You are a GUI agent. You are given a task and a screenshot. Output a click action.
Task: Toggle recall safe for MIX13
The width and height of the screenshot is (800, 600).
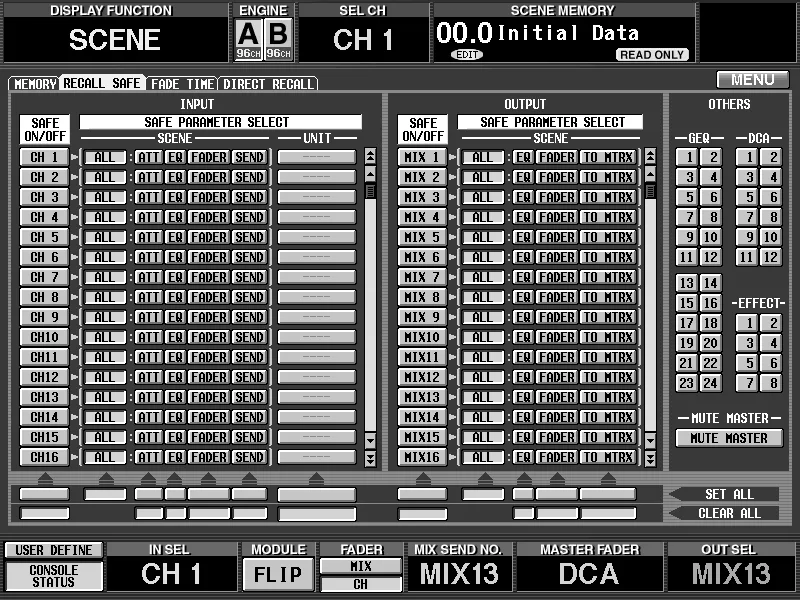pyautogui.click(x=422, y=397)
